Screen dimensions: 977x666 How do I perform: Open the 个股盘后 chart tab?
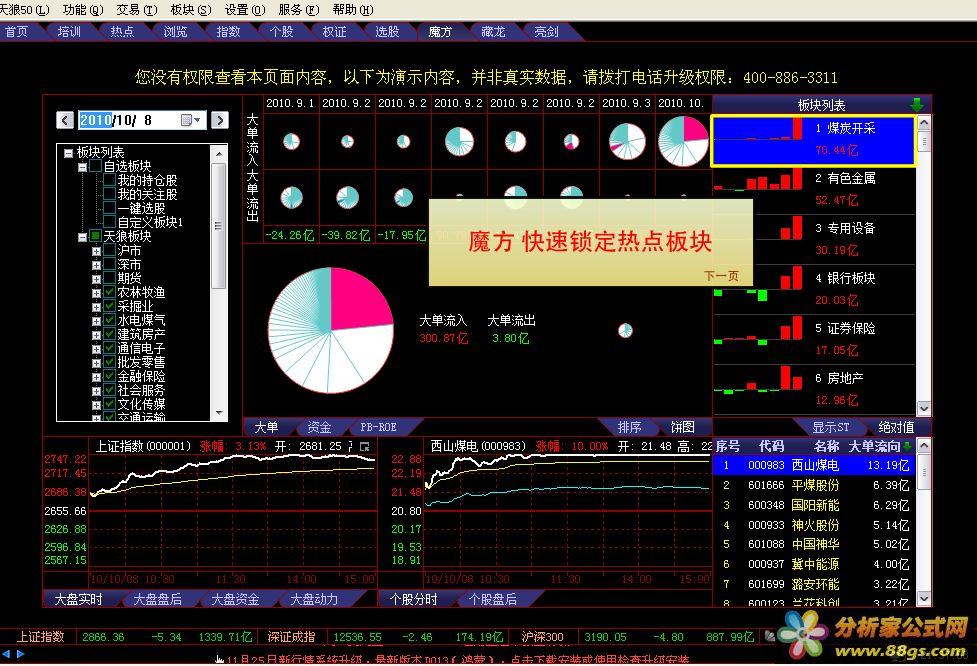[492, 599]
